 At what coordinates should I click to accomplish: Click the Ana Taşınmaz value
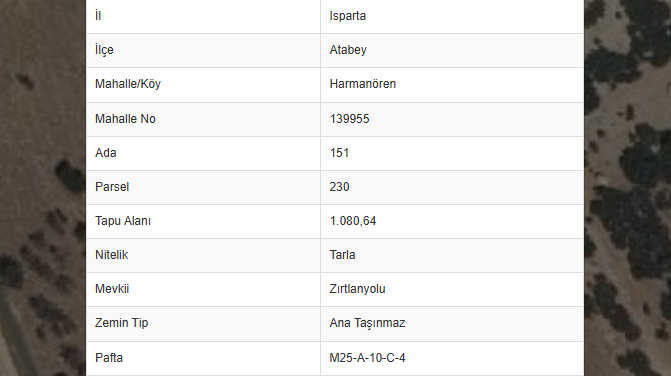coord(367,323)
